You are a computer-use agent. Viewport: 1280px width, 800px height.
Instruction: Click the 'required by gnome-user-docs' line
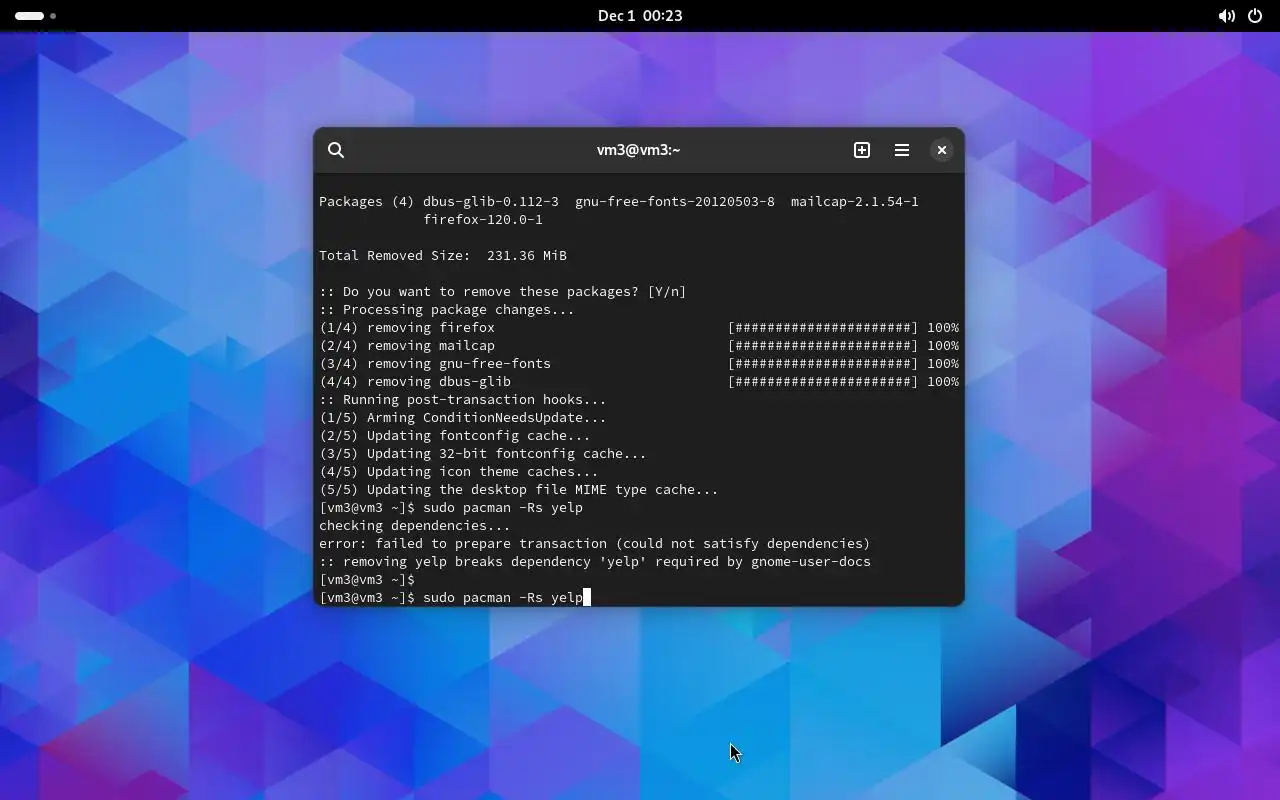click(595, 562)
